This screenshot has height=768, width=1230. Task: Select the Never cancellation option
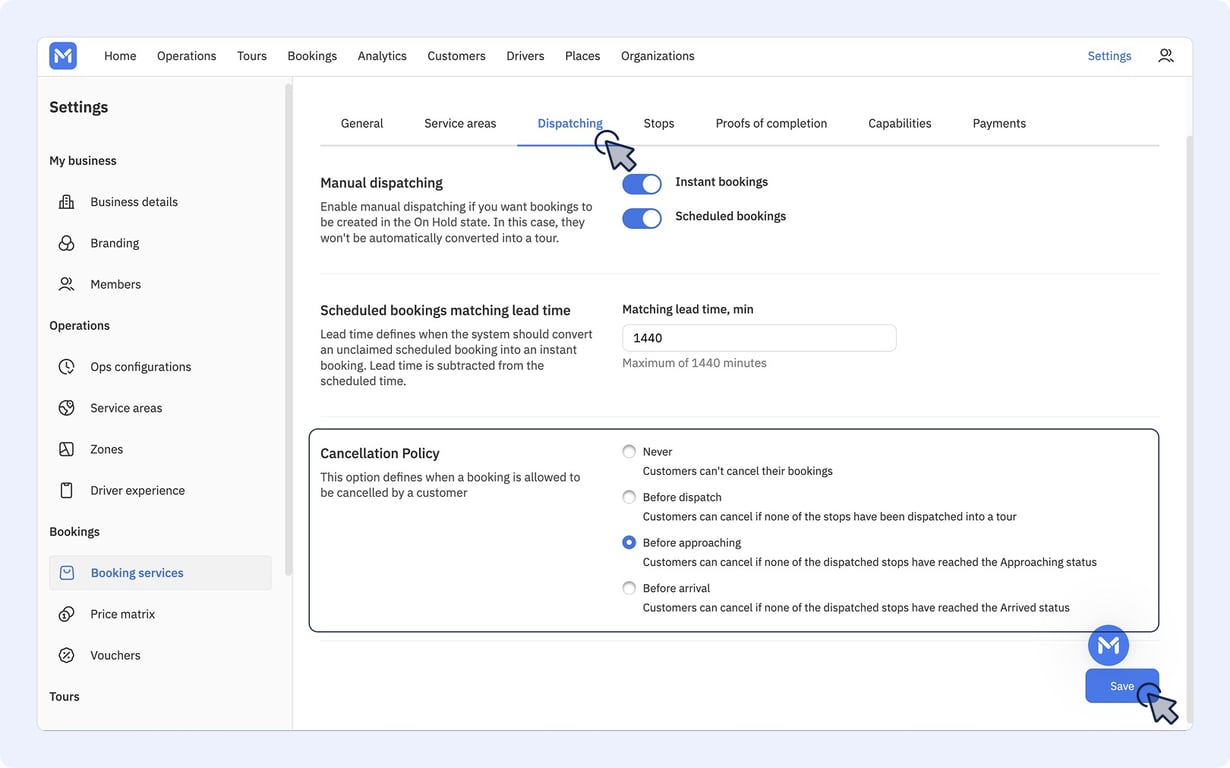pyautogui.click(x=629, y=452)
